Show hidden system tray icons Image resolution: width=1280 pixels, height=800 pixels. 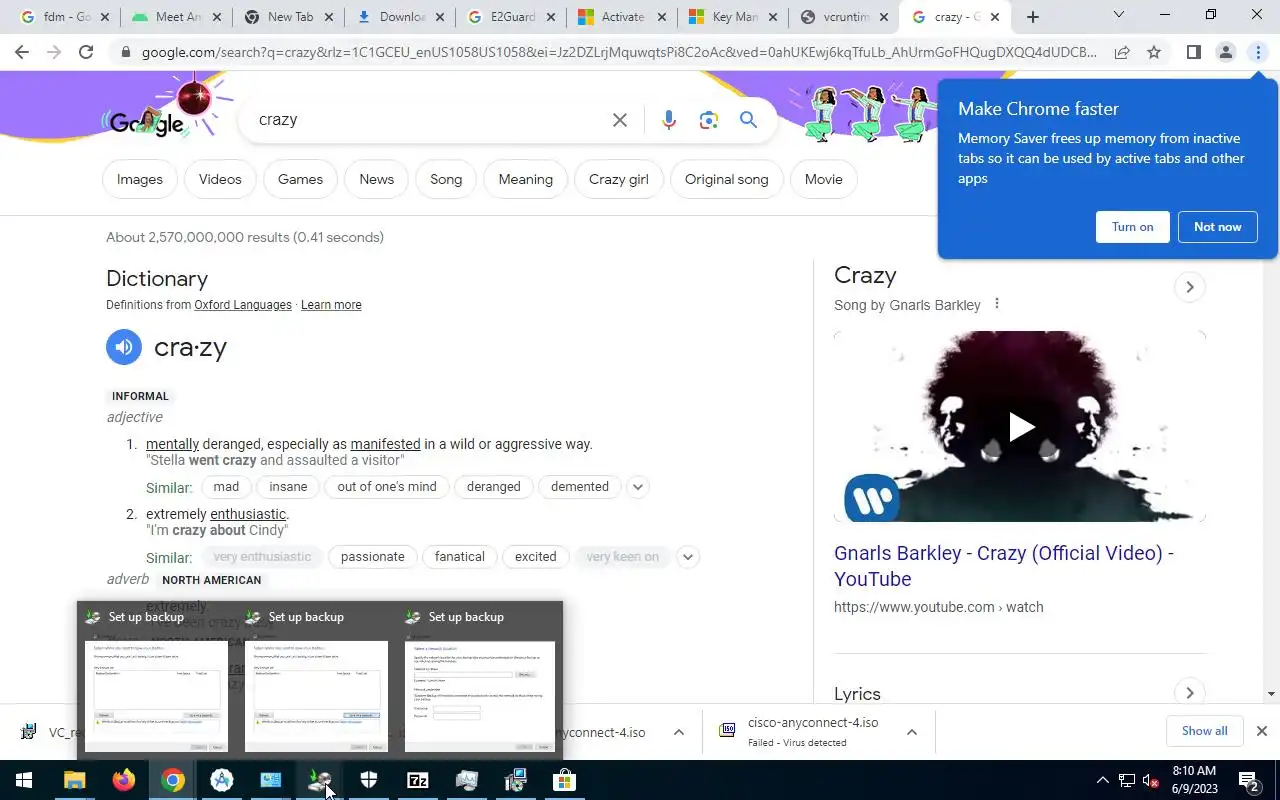tap(1102, 781)
